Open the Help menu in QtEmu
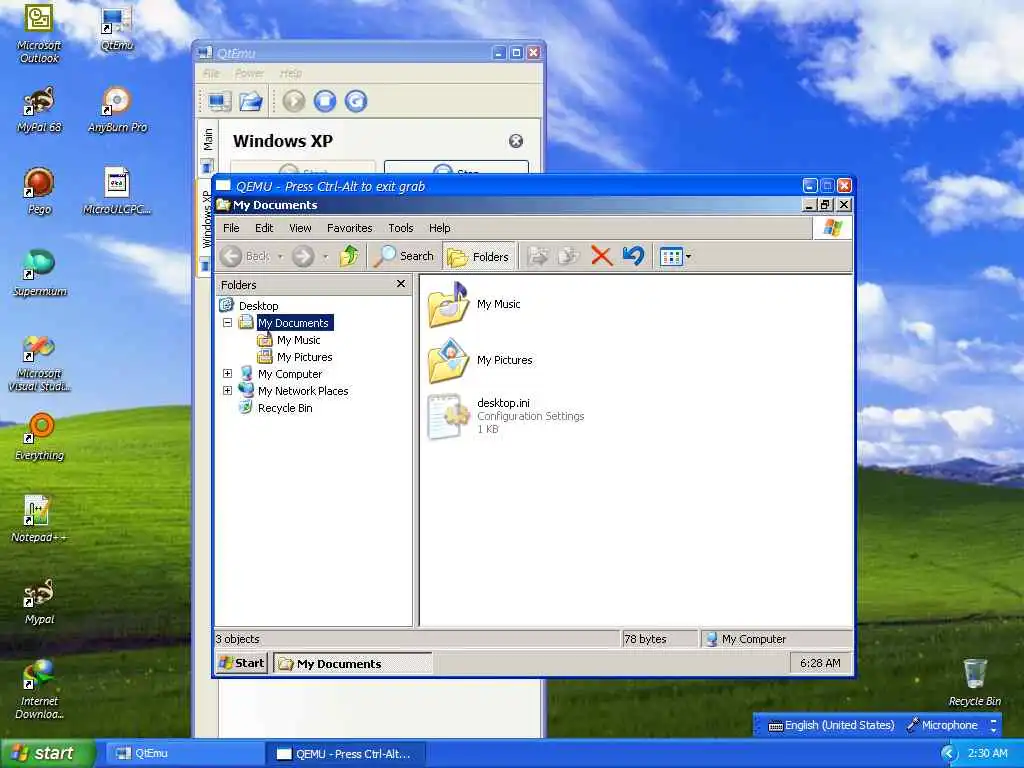1024x768 pixels. tap(291, 73)
